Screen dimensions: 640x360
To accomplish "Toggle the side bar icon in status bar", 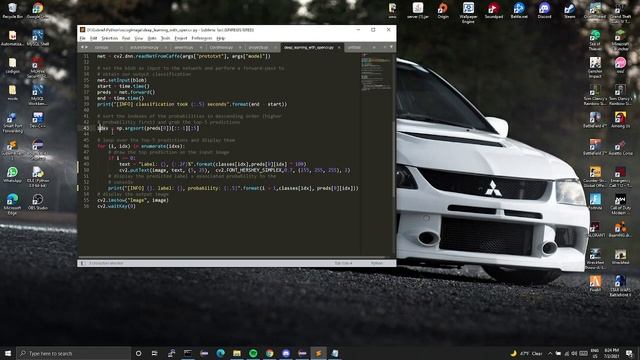I will click(x=82, y=263).
